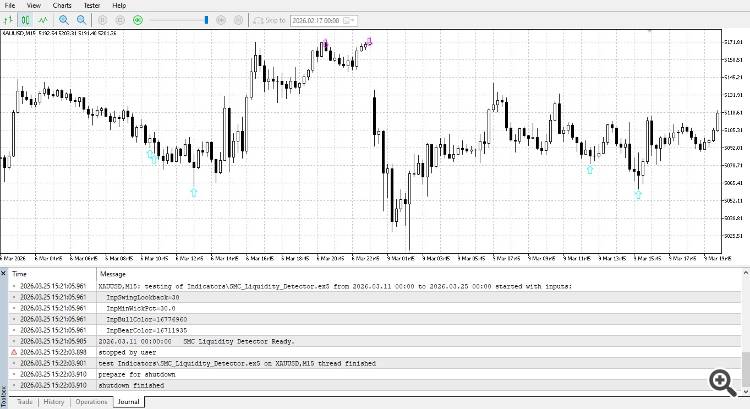Open the Charts menu

pyautogui.click(x=62, y=5)
